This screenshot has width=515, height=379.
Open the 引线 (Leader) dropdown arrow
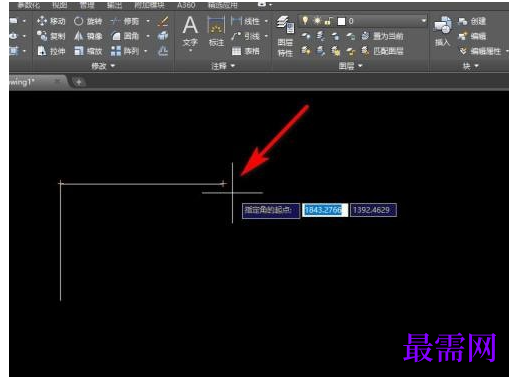point(266,36)
